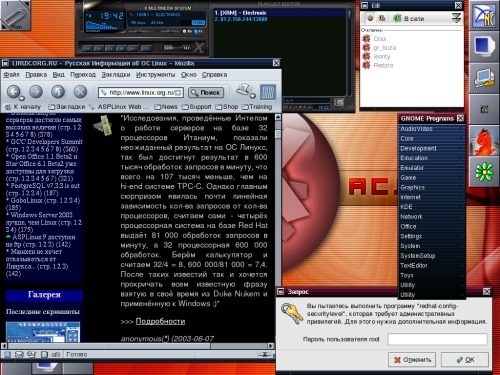This screenshot has width=500, height=375.
Task: Launch the green ICQ flower dock icon
Action: coord(484,172)
